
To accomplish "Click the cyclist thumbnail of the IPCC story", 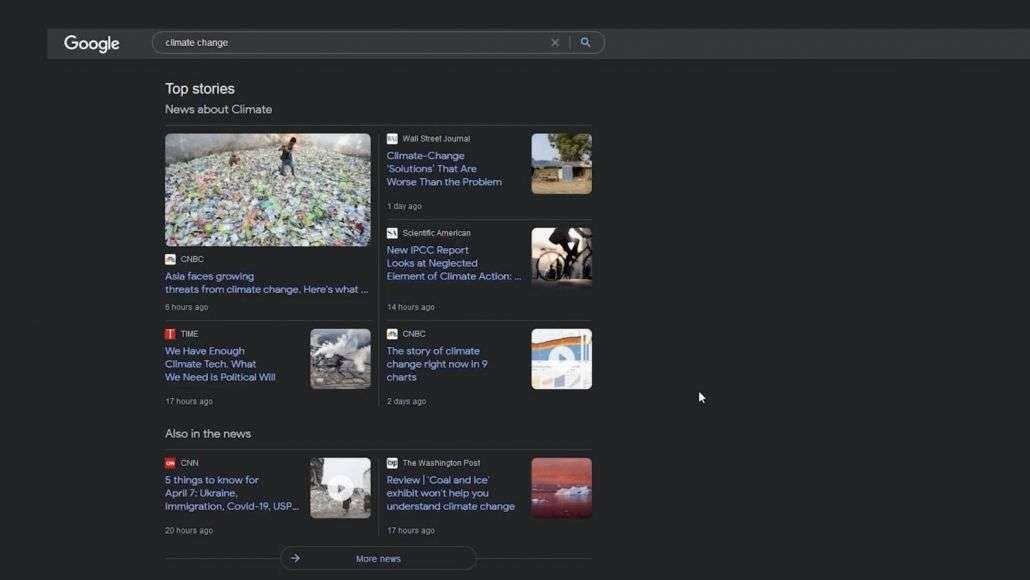I will [562, 258].
